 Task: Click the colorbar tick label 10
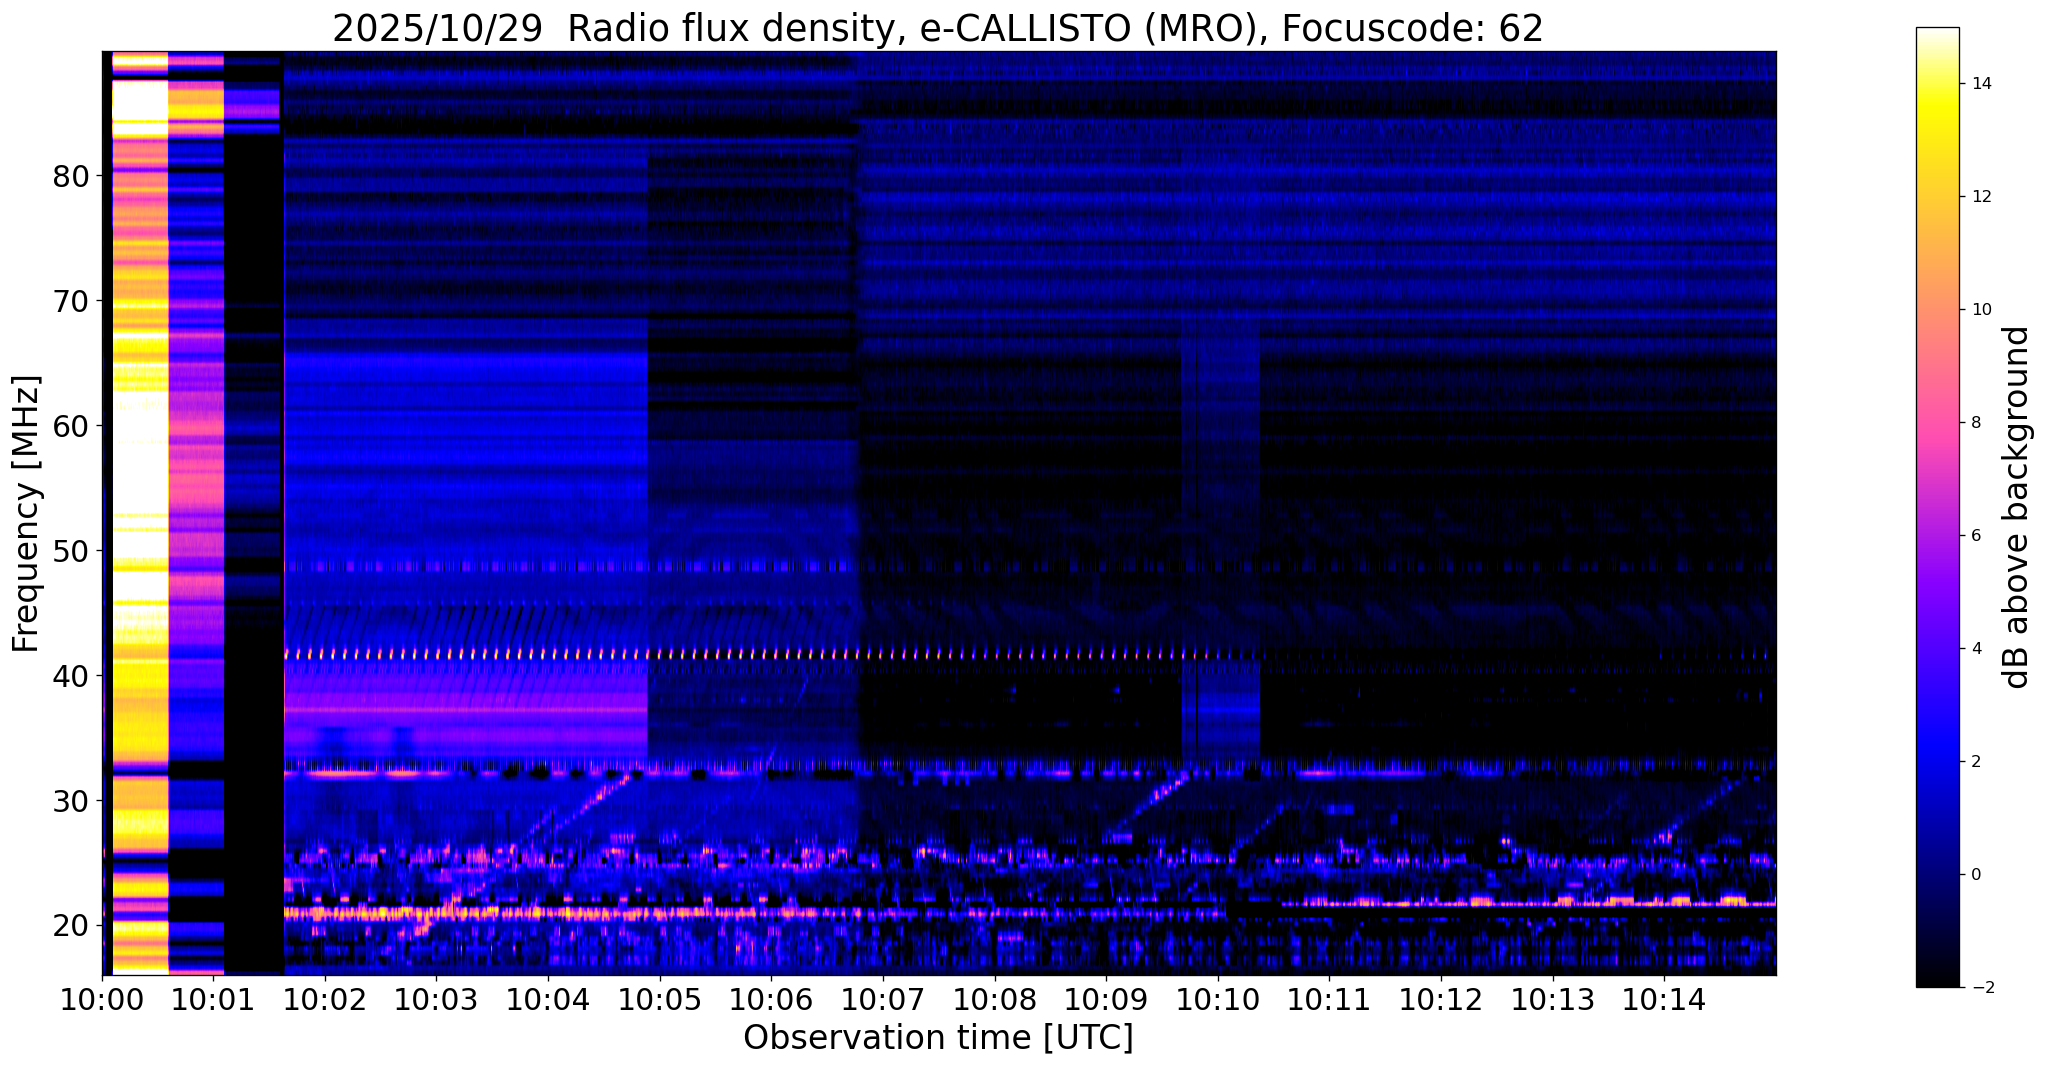(x=1981, y=310)
